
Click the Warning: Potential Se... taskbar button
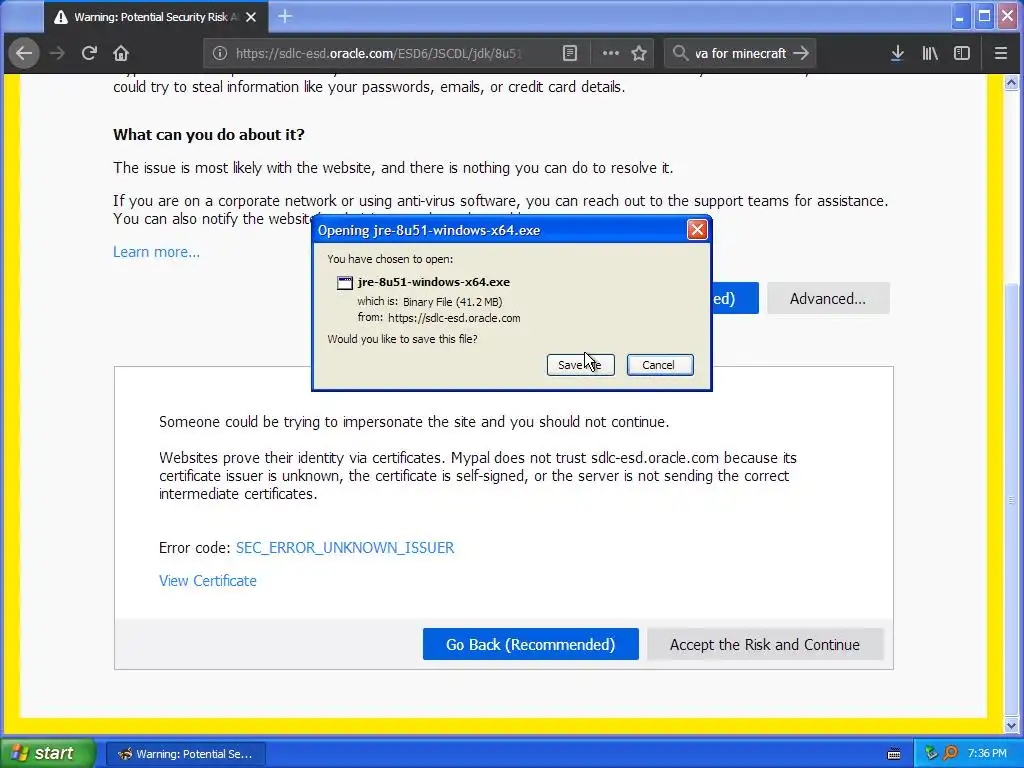click(x=185, y=754)
